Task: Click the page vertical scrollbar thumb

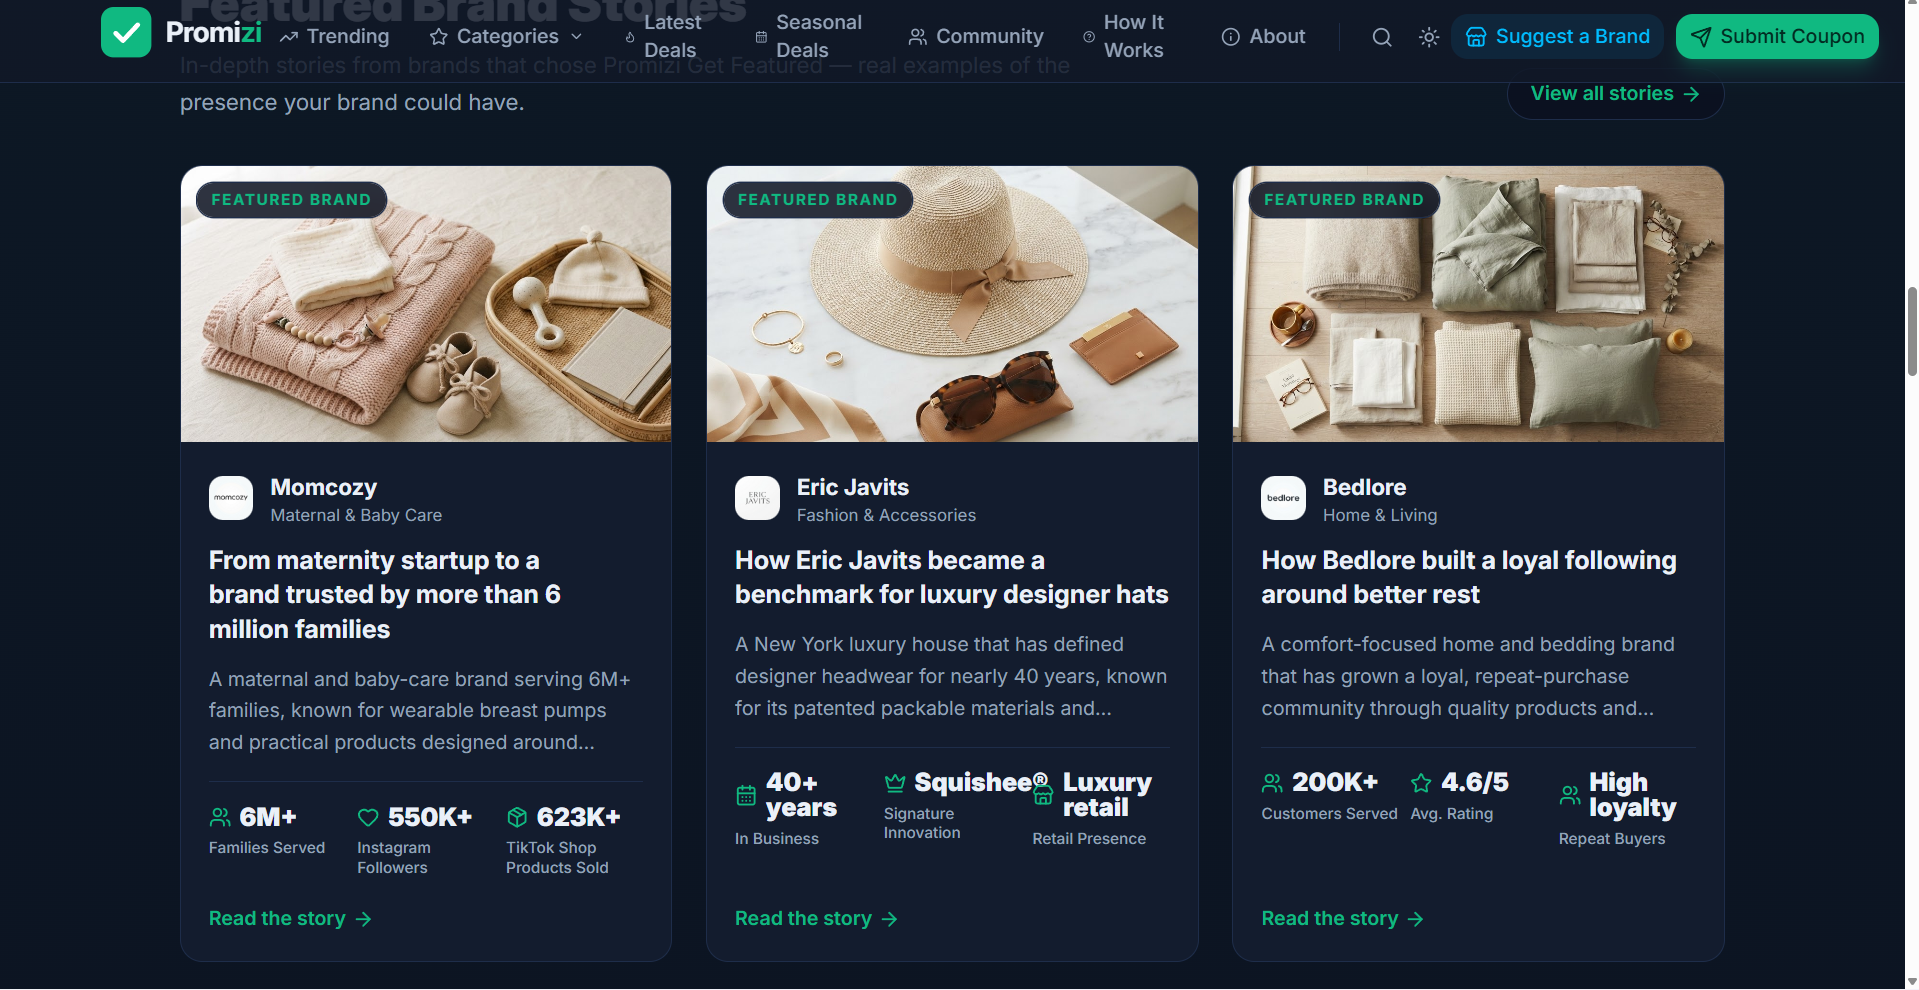Action: [x=1912, y=331]
